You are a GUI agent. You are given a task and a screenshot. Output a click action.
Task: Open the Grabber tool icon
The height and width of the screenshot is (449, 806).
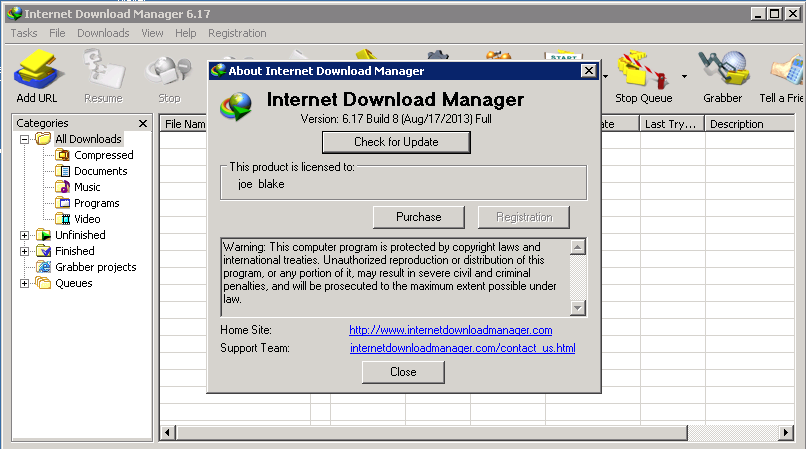coord(723,68)
